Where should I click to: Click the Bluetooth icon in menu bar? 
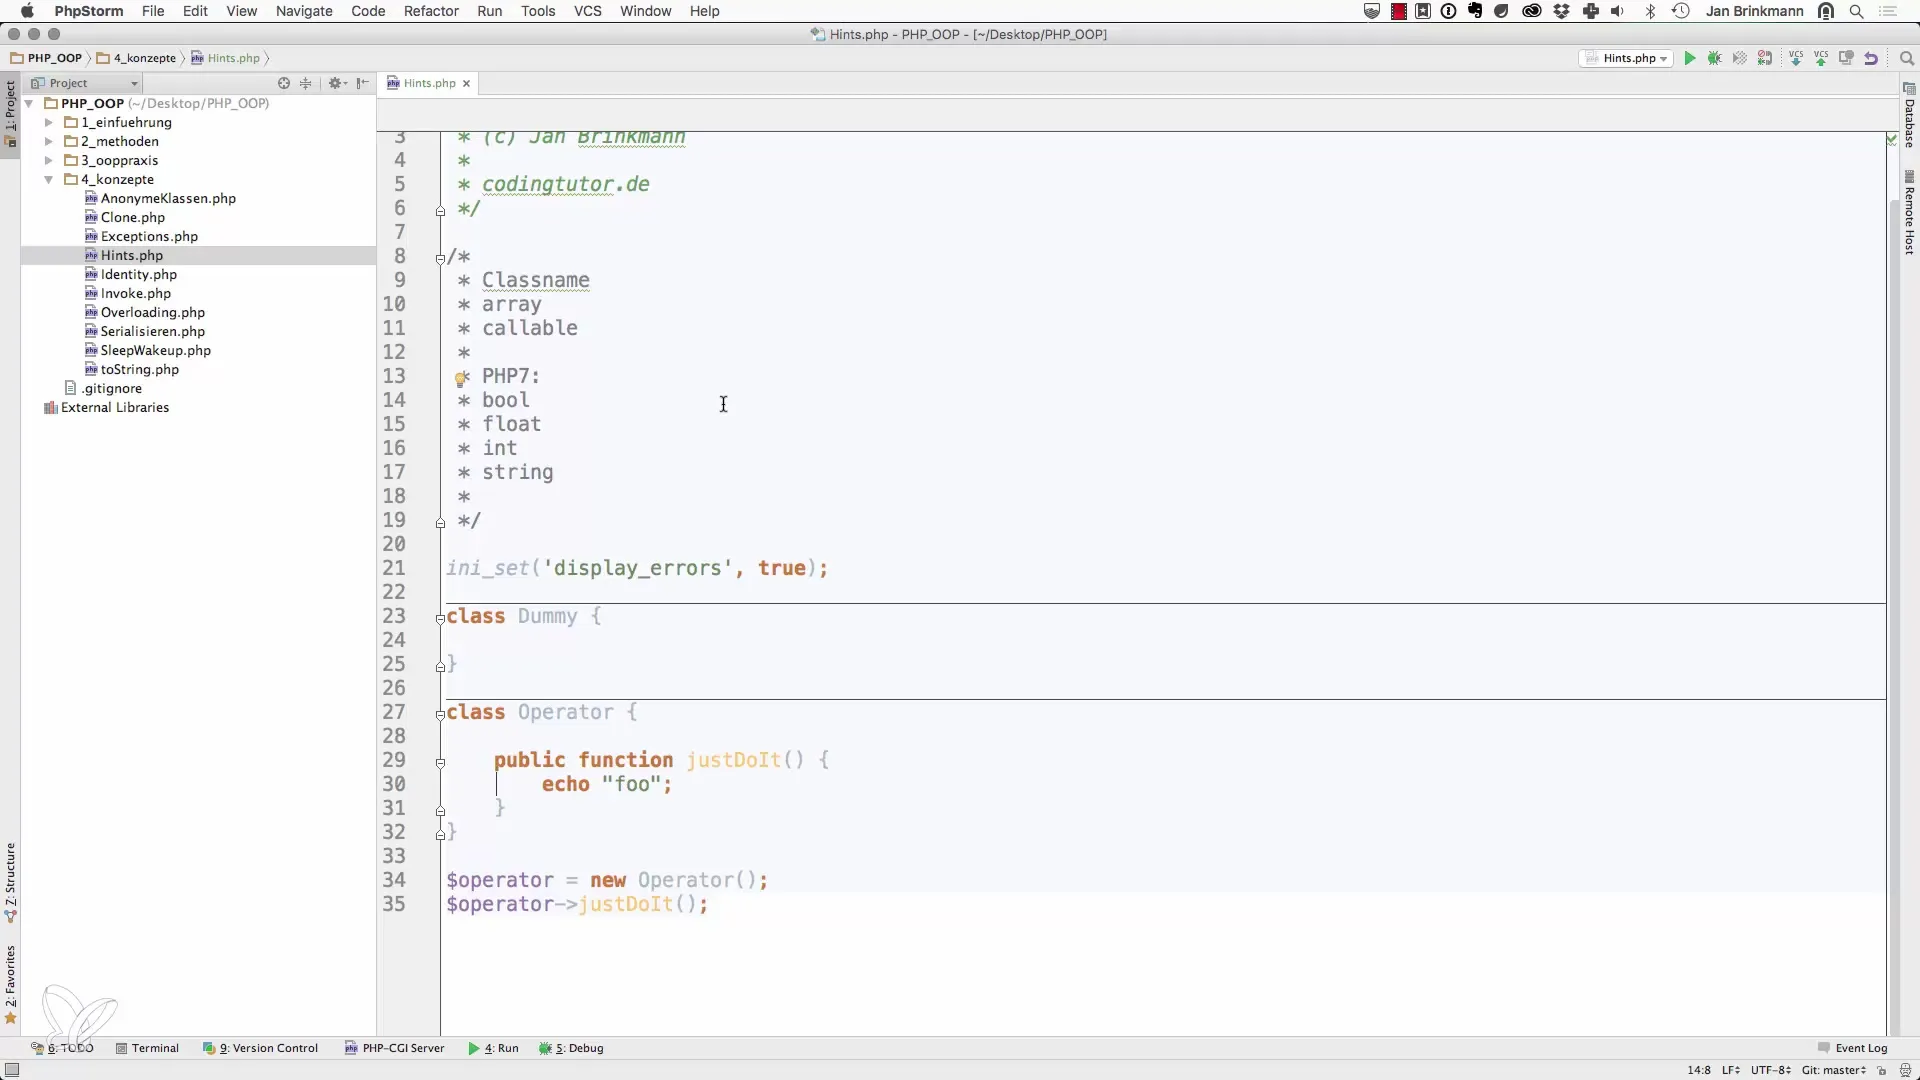tap(1651, 11)
